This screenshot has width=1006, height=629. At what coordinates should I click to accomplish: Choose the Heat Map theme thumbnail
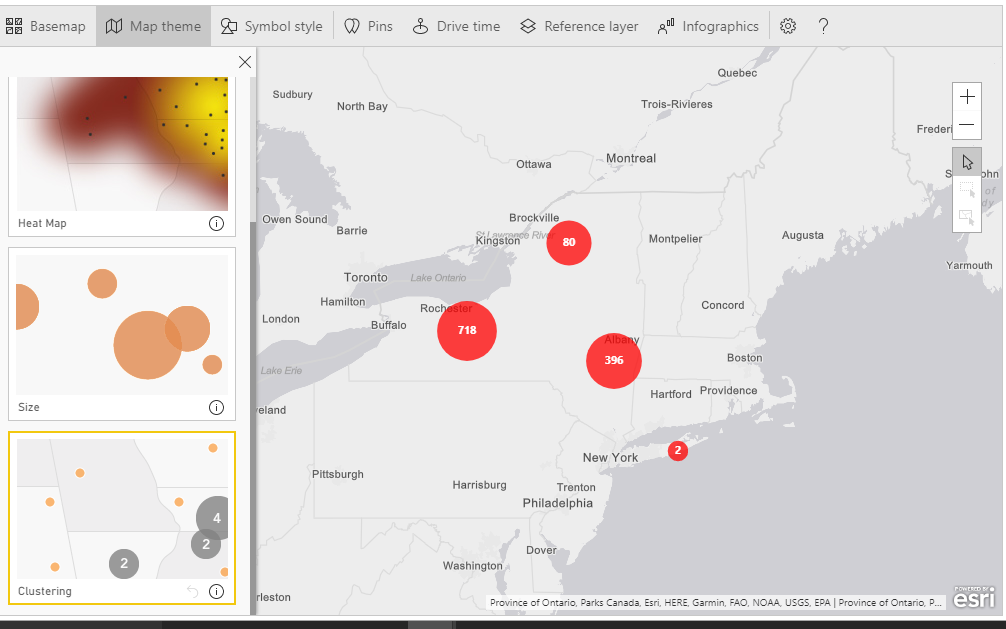pos(122,144)
